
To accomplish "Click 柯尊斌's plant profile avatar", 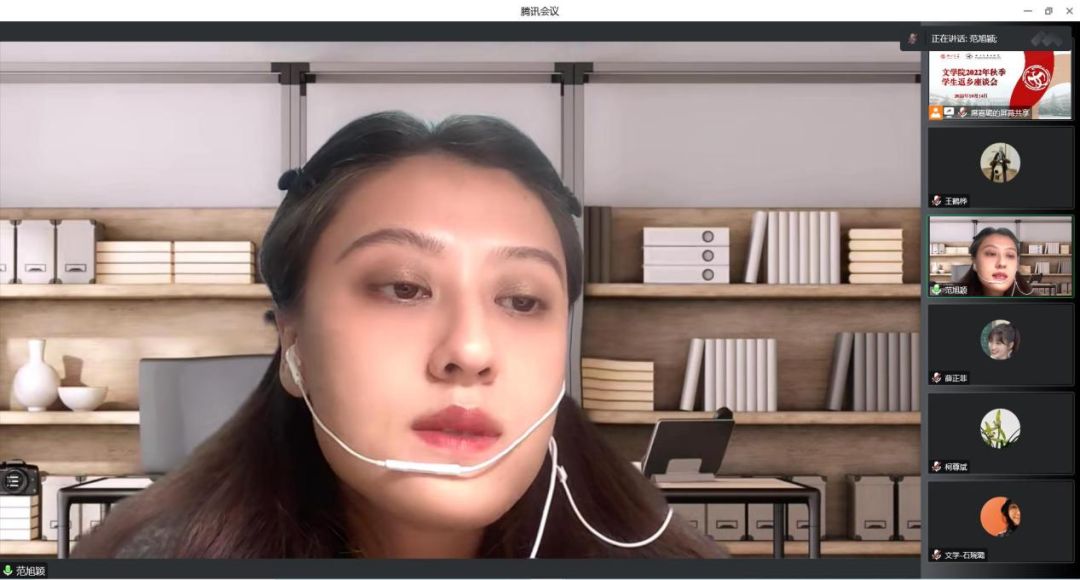I will coord(1000,427).
